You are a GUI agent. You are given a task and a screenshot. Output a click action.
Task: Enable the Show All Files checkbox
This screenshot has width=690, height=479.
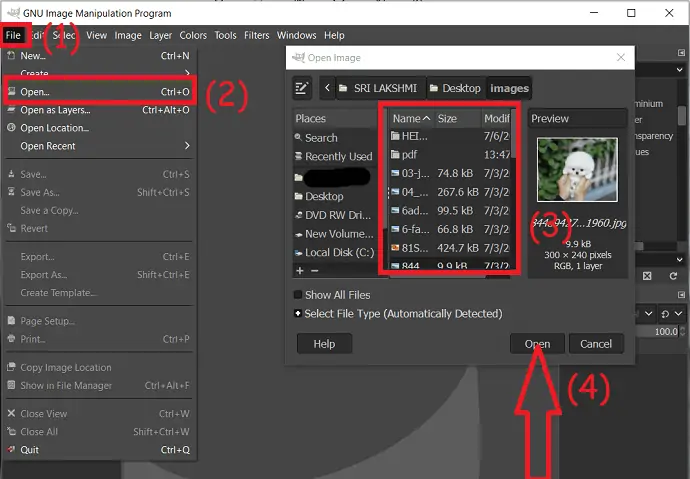click(x=298, y=295)
